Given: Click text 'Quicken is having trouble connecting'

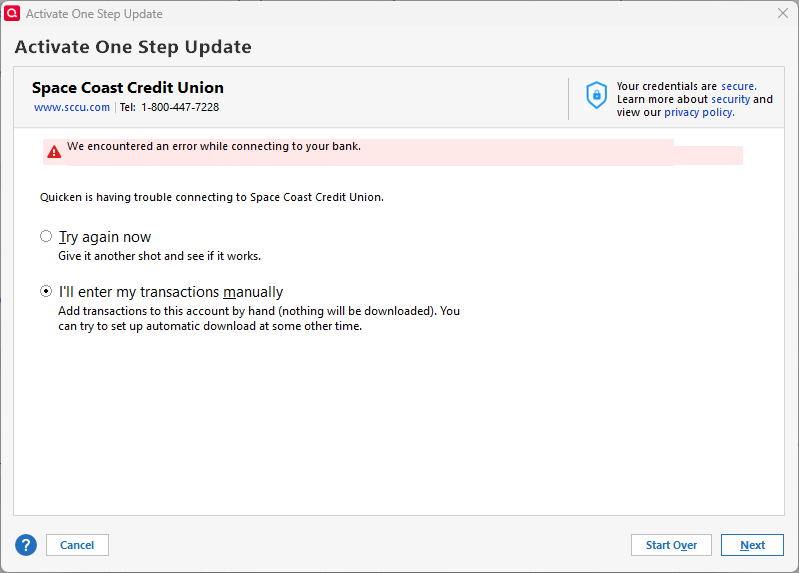Looking at the screenshot, I should (211, 197).
